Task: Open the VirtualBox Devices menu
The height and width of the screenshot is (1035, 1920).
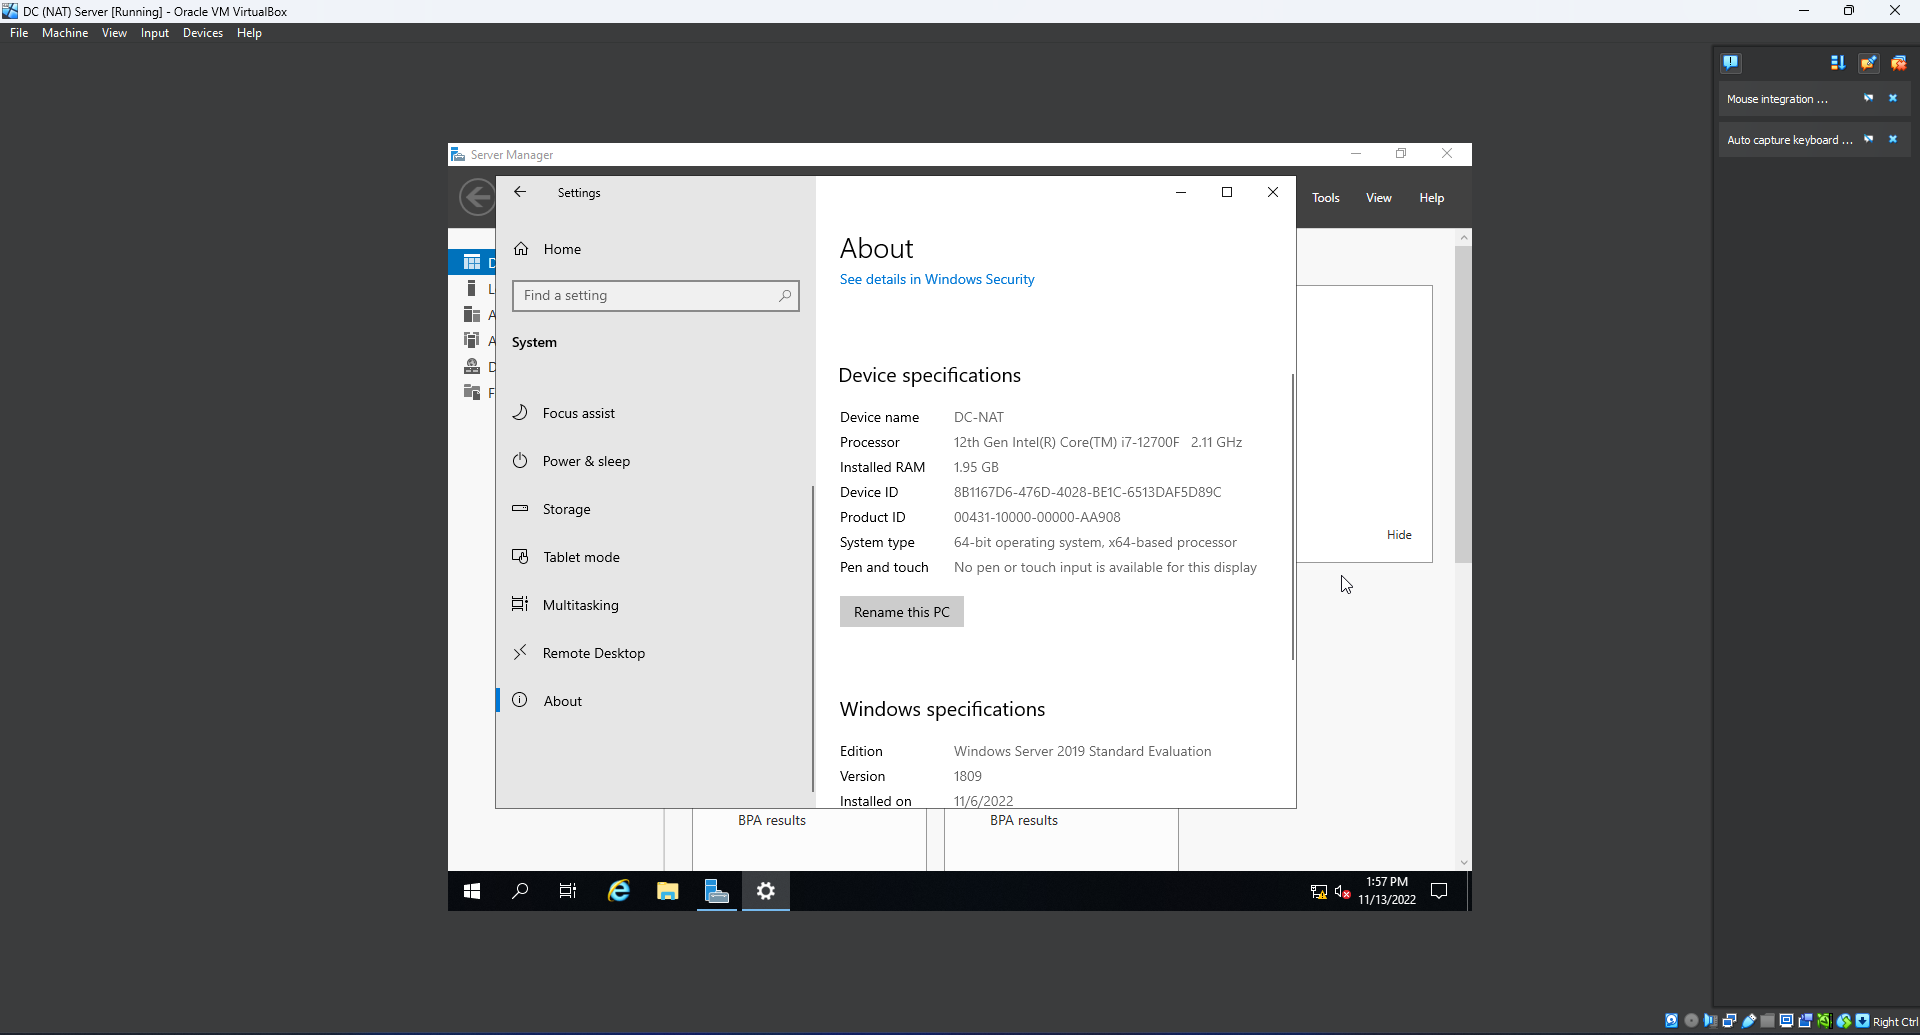Action: tap(203, 33)
